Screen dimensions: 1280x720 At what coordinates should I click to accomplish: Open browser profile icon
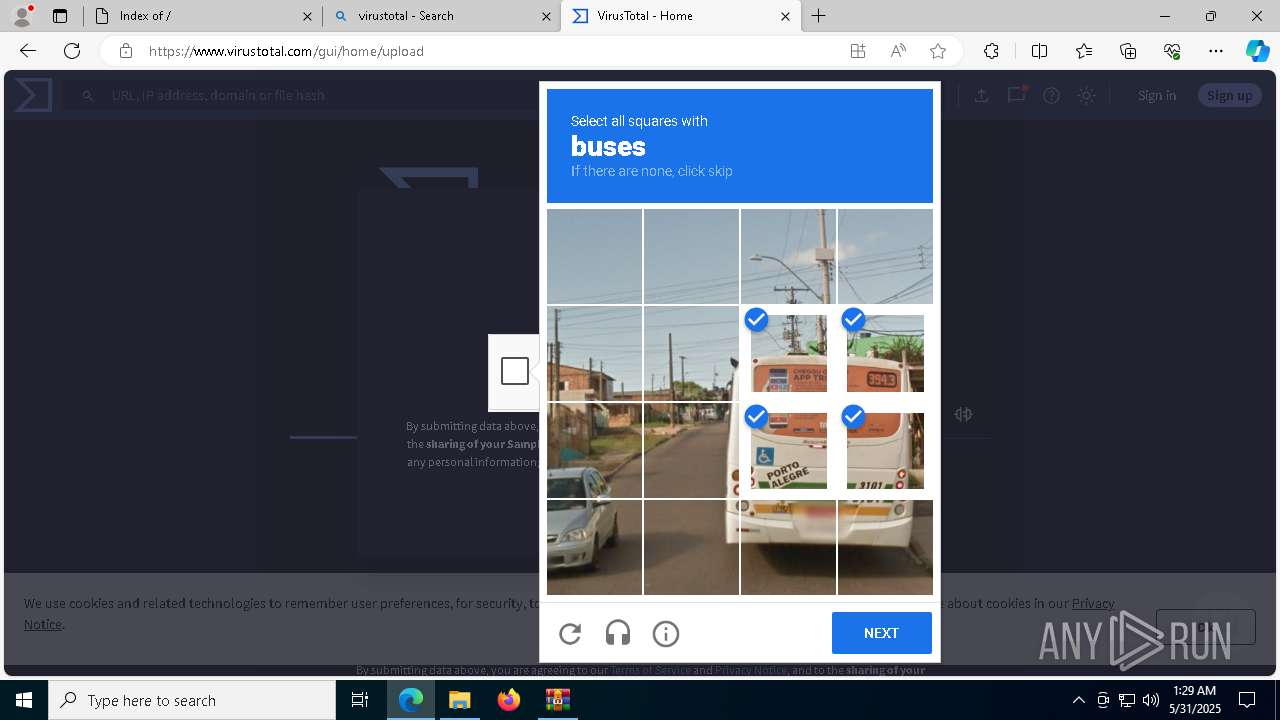coord(22,16)
